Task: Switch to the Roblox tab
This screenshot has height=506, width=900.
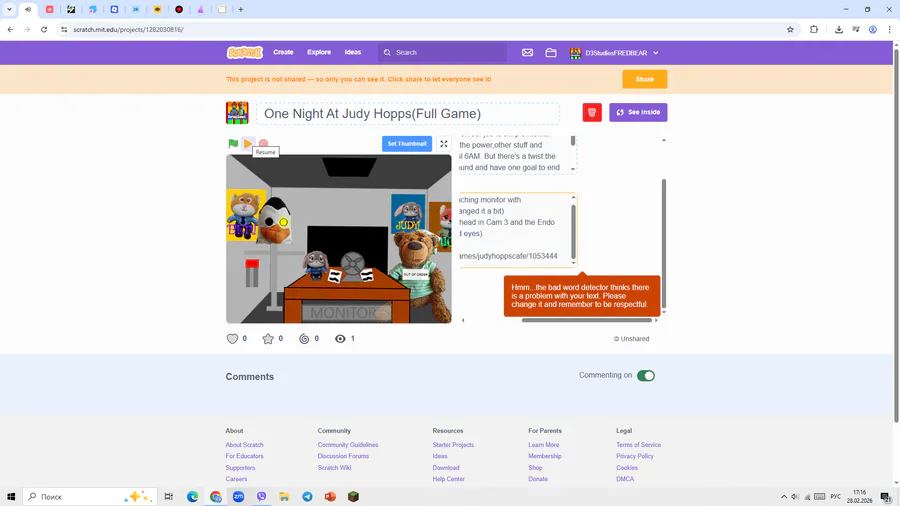Action: [x=114, y=9]
